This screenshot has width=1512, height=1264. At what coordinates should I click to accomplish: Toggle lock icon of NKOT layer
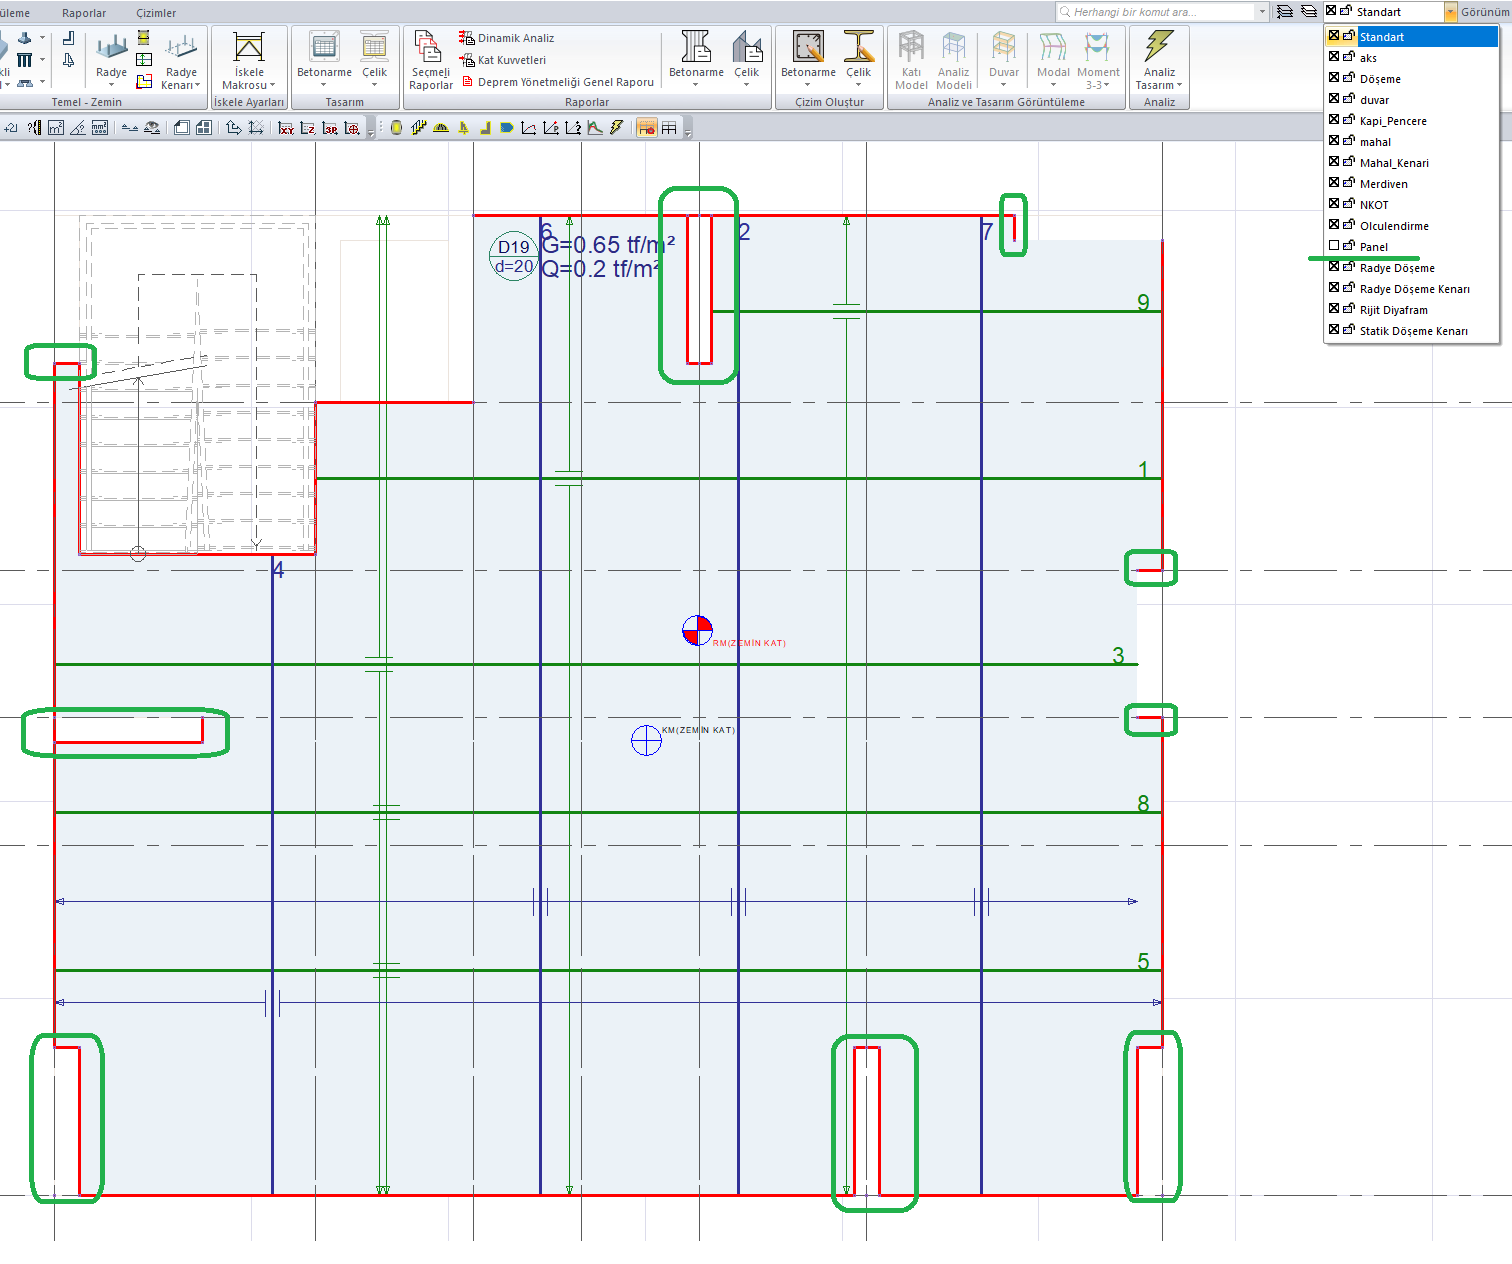(1349, 204)
